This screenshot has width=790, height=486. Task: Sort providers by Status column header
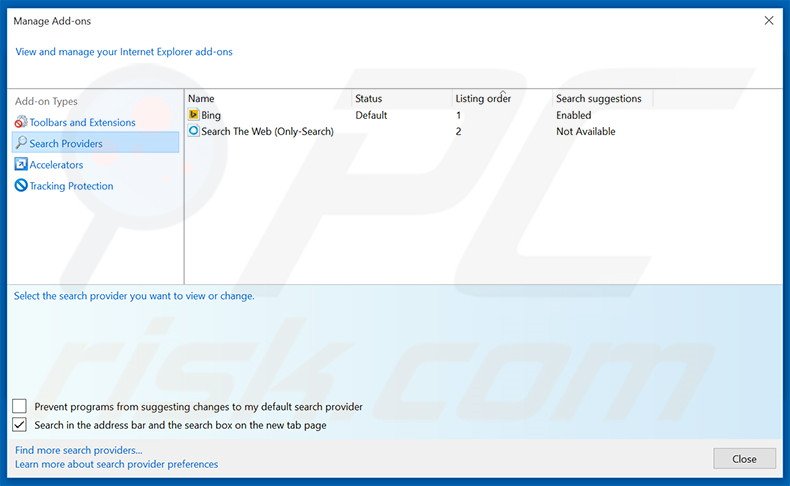pos(369,98)
